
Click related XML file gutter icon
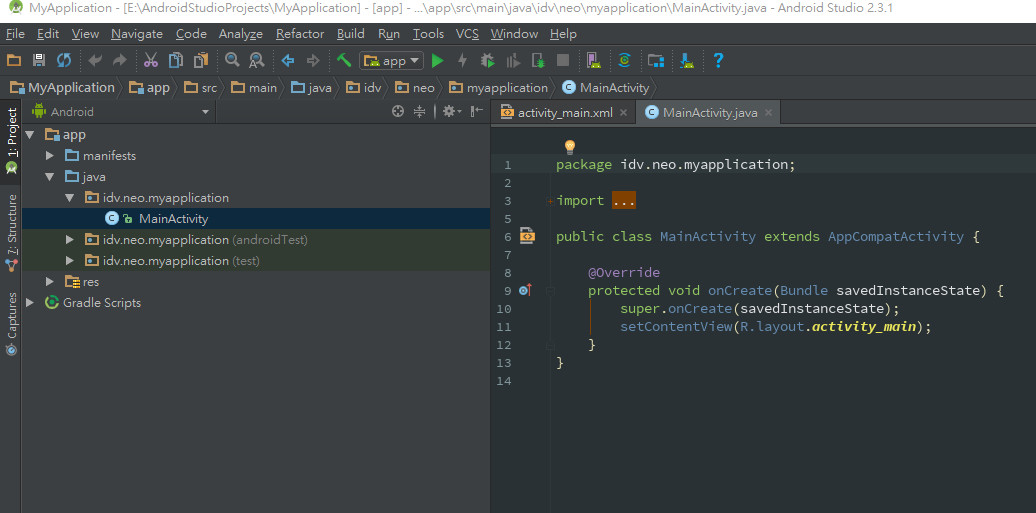tap(527, 236)
